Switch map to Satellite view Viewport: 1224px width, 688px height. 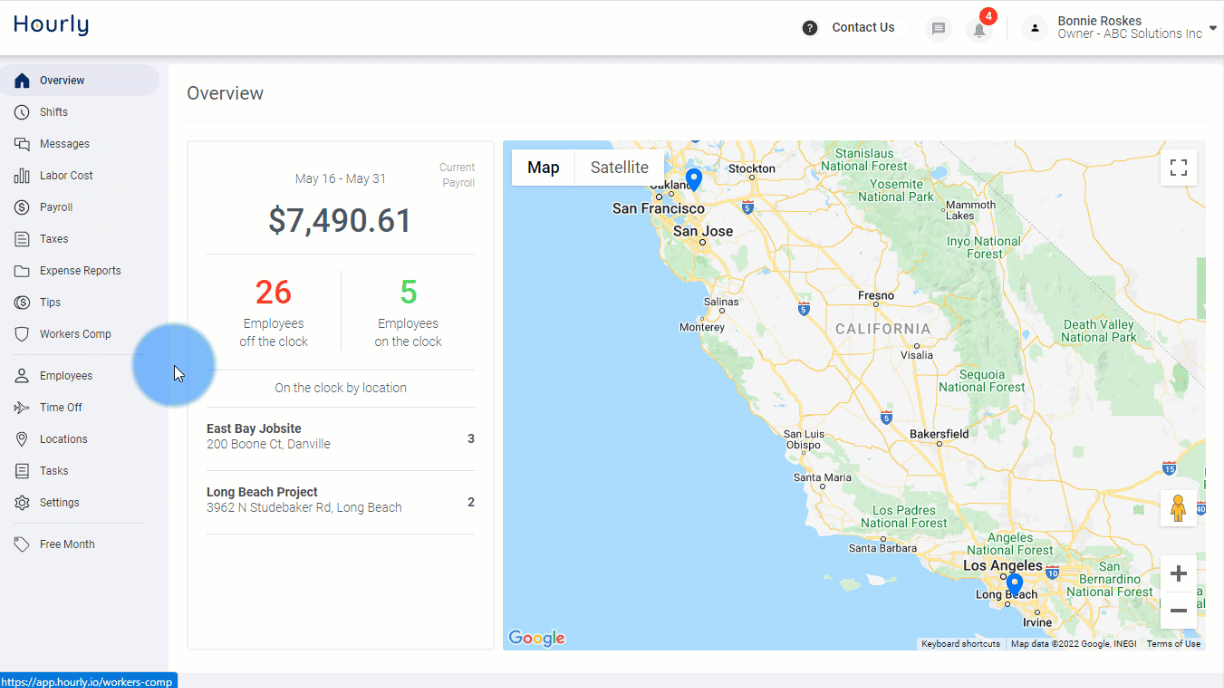(619, 168)
